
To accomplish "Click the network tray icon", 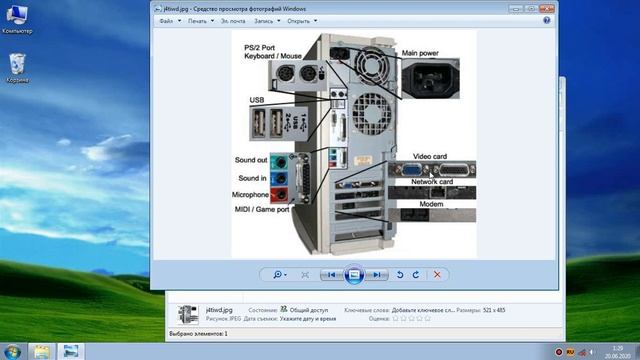I will [582, 352].
